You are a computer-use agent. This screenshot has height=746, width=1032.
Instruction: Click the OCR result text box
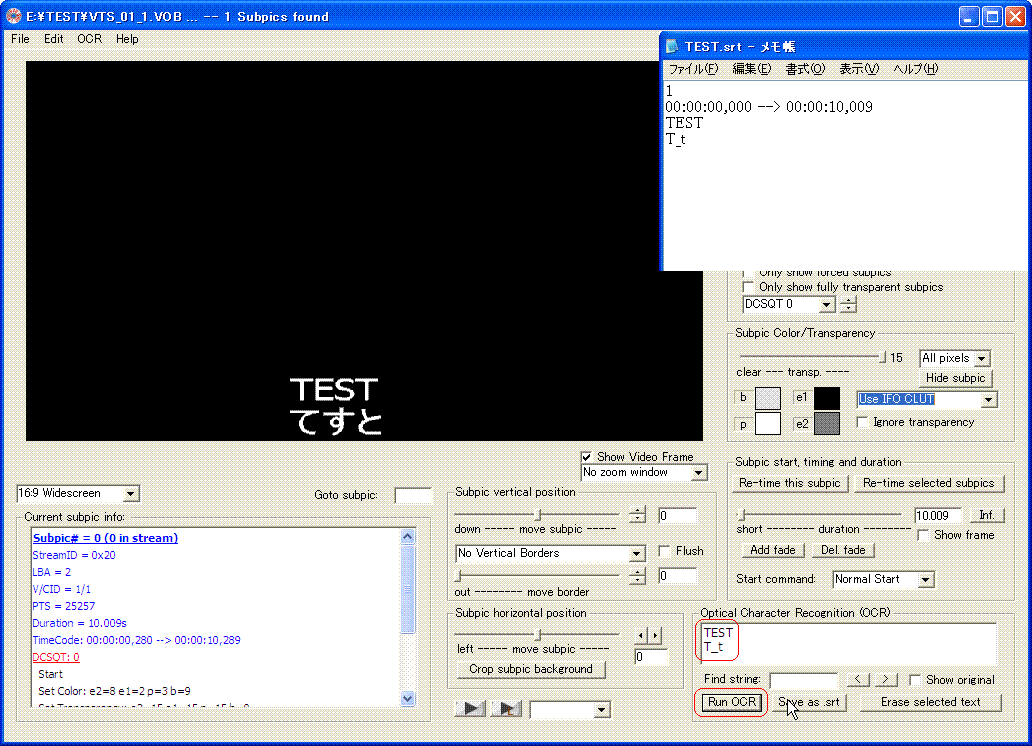point(848,643)
